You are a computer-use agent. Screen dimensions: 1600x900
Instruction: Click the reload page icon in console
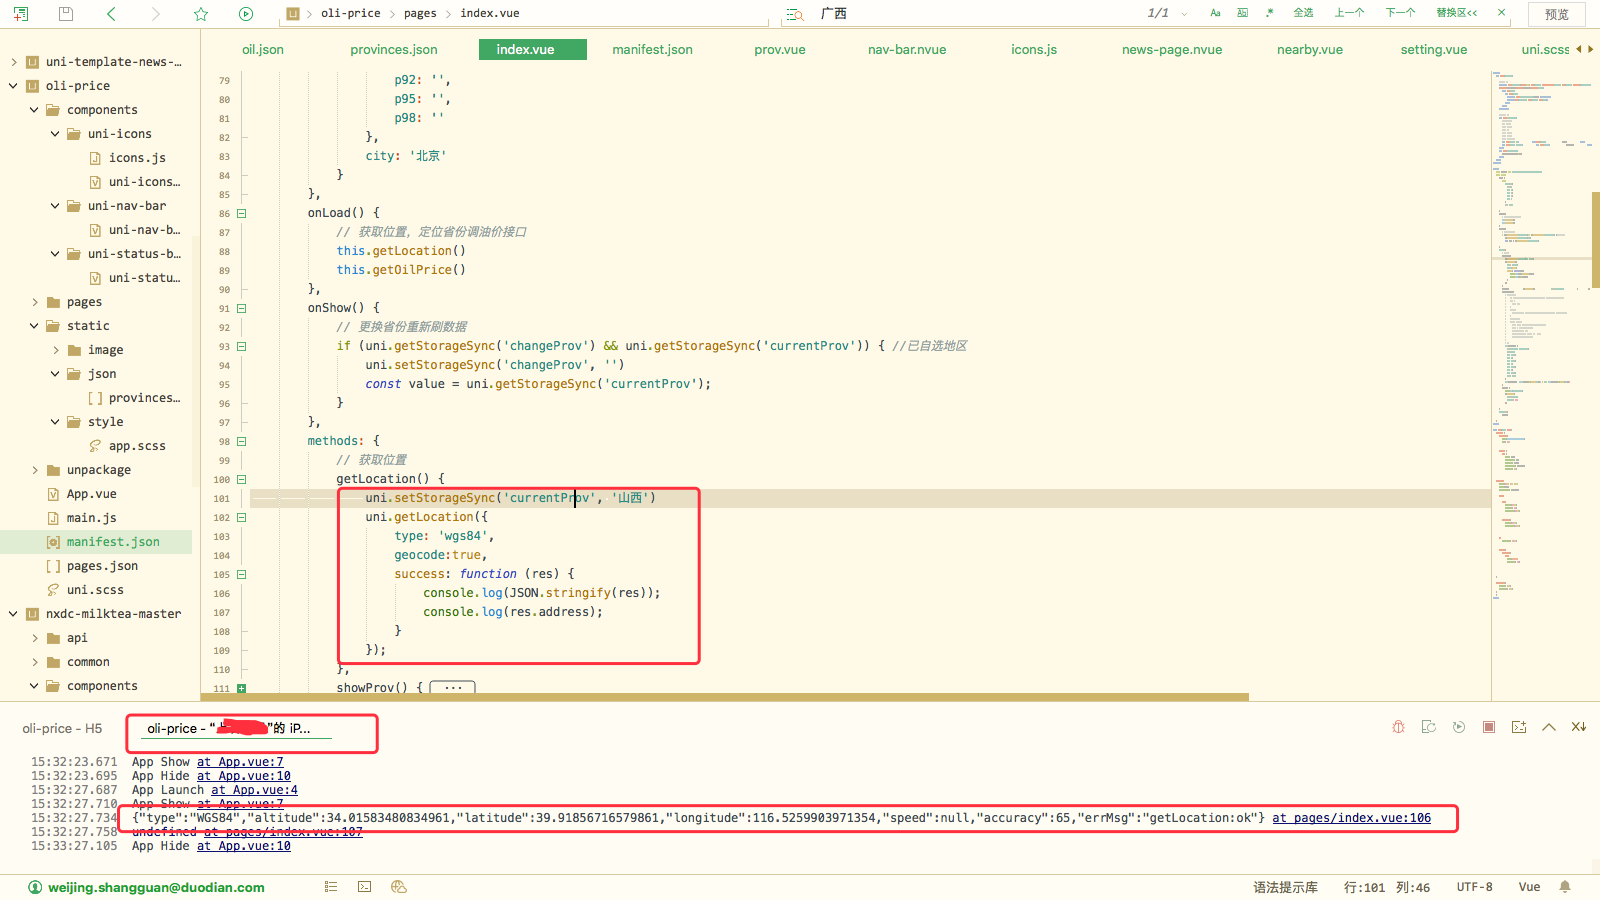click(x=1428, y=727)
